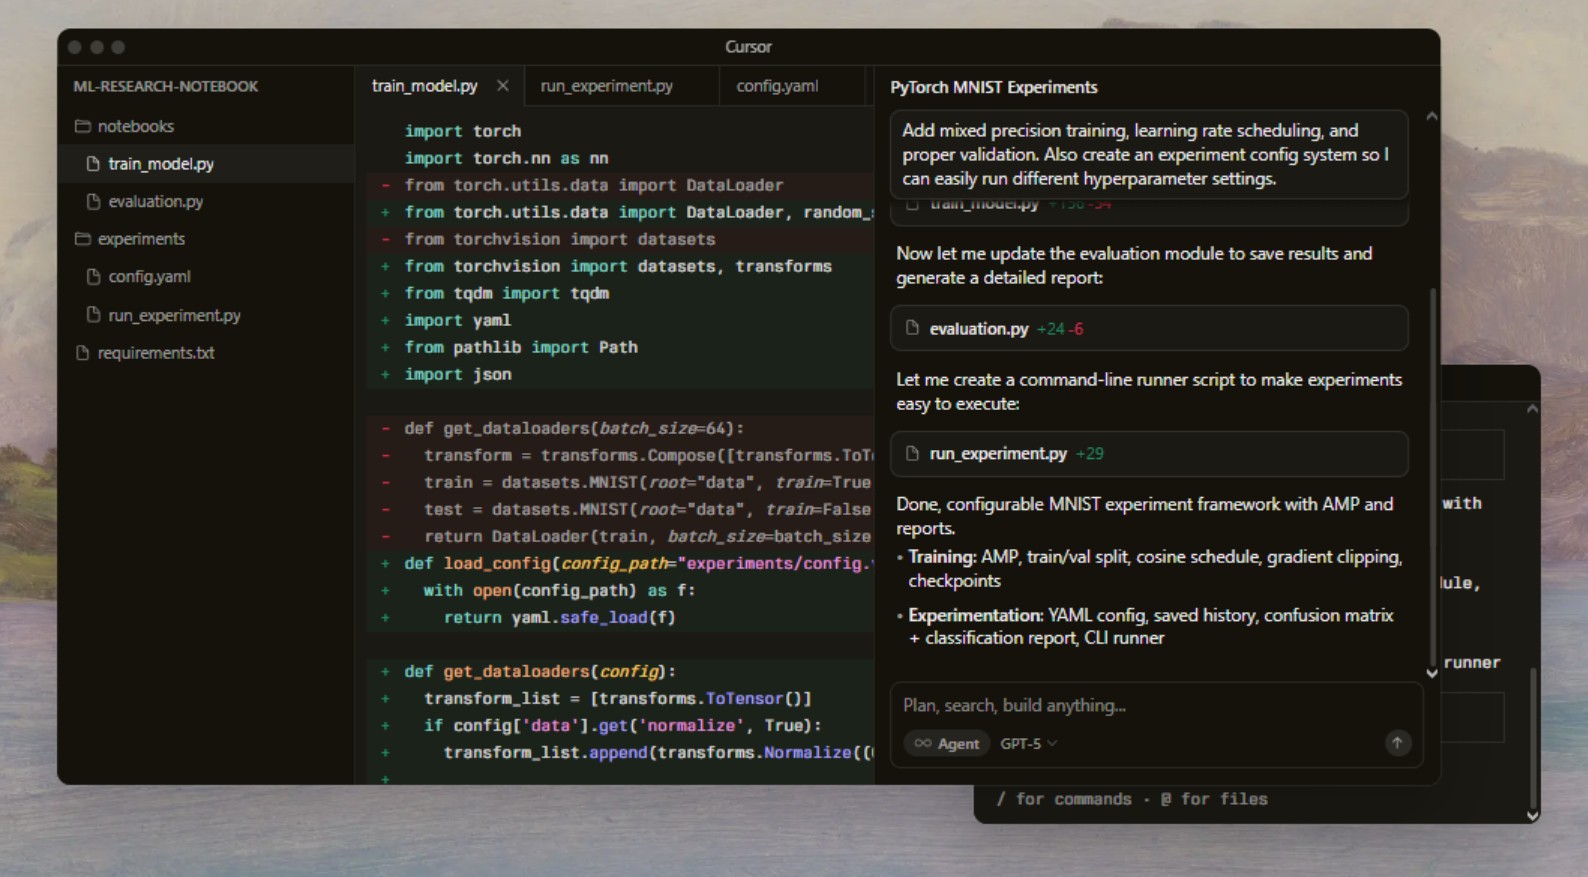1588x877 pixels.
Task: Collapse the experiments folder
Action: 141,239
